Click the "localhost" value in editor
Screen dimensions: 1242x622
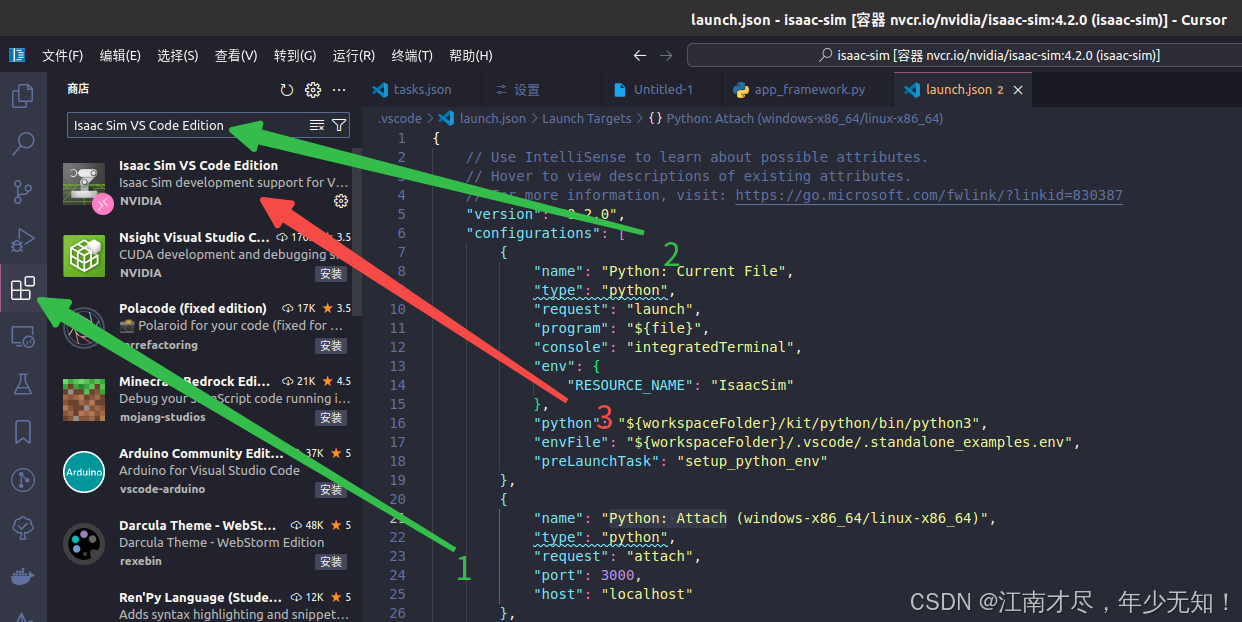[646, 594]
